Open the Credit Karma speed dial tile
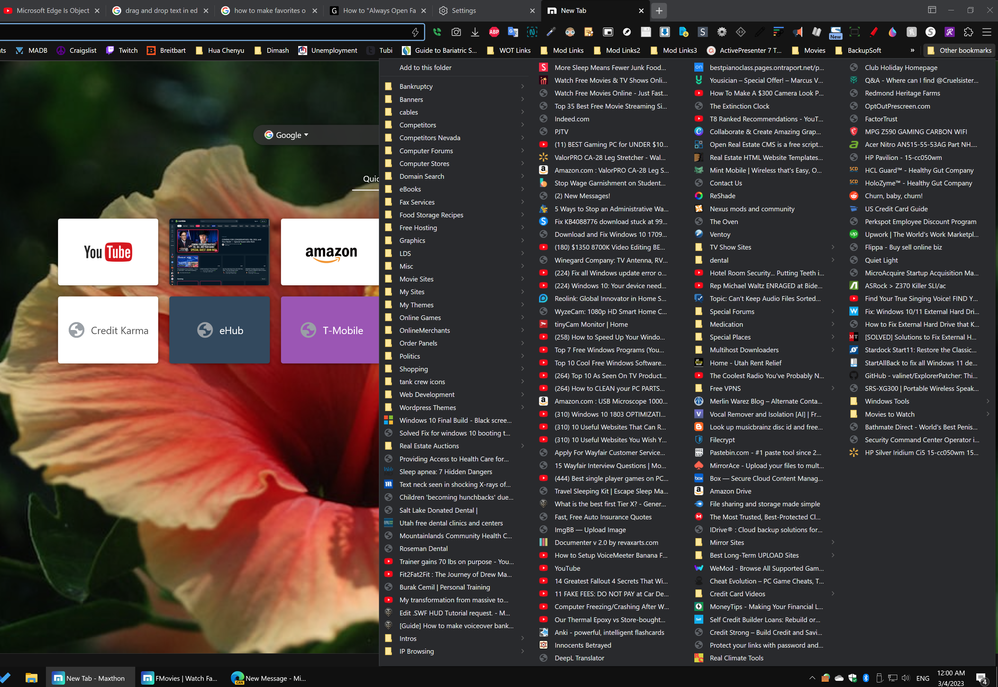Viewport: 998px width, 687px height. pyautogui.click(x=108, y=330)
